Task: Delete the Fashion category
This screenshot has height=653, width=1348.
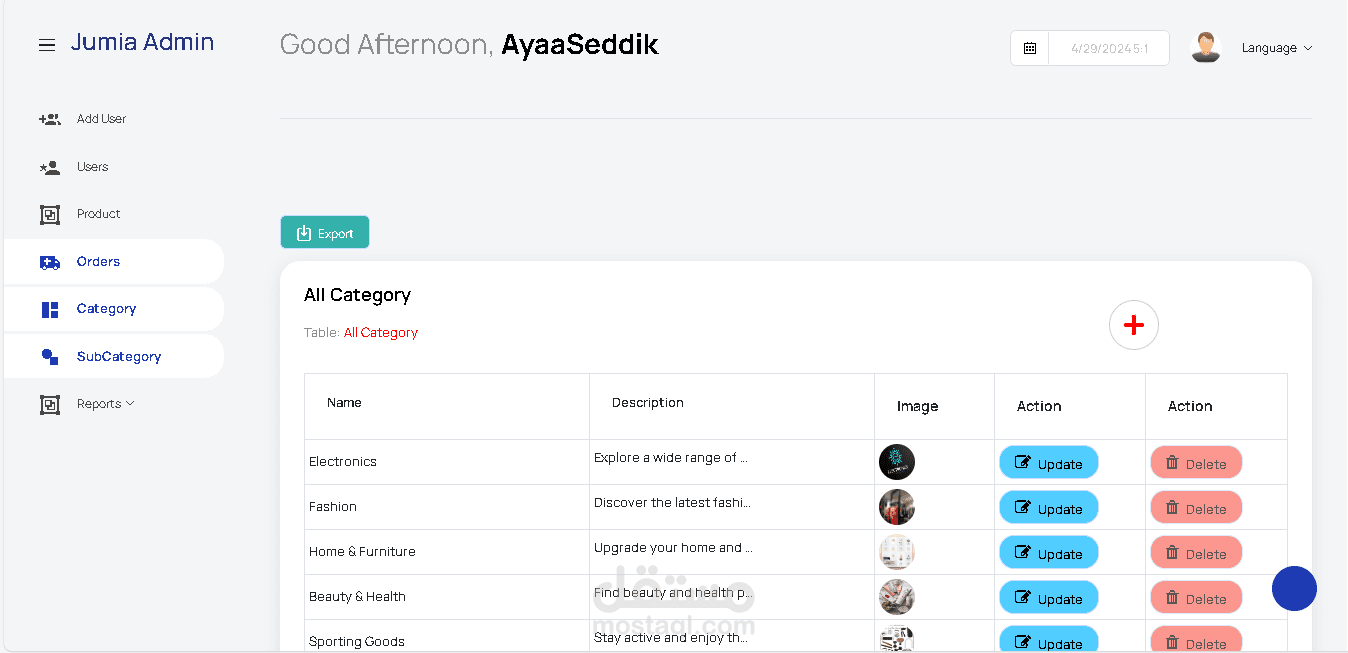Action: (x=1196, y=508)
